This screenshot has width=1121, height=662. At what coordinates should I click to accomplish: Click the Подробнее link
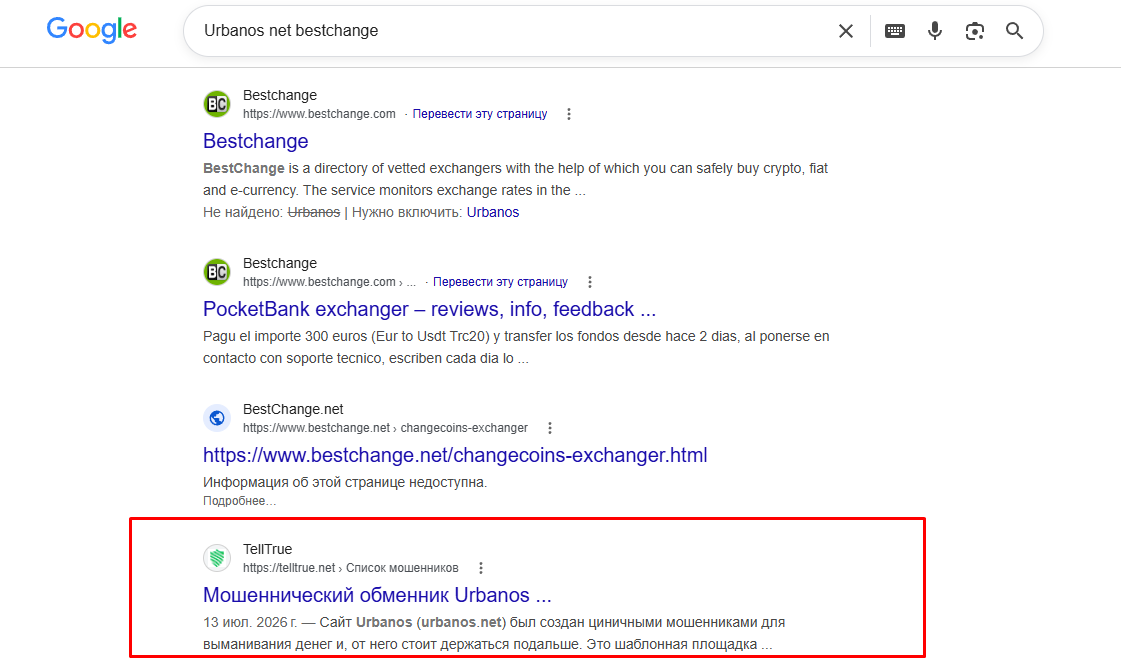click(239, 500)
